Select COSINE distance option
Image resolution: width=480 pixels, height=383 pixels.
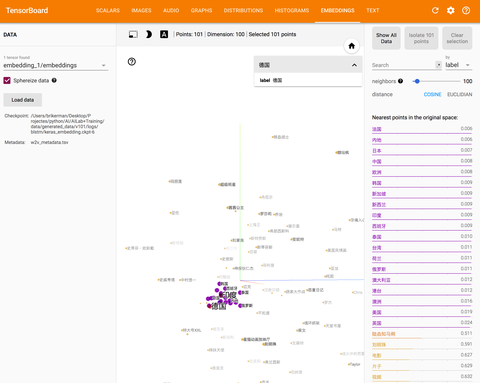[432, 94]
